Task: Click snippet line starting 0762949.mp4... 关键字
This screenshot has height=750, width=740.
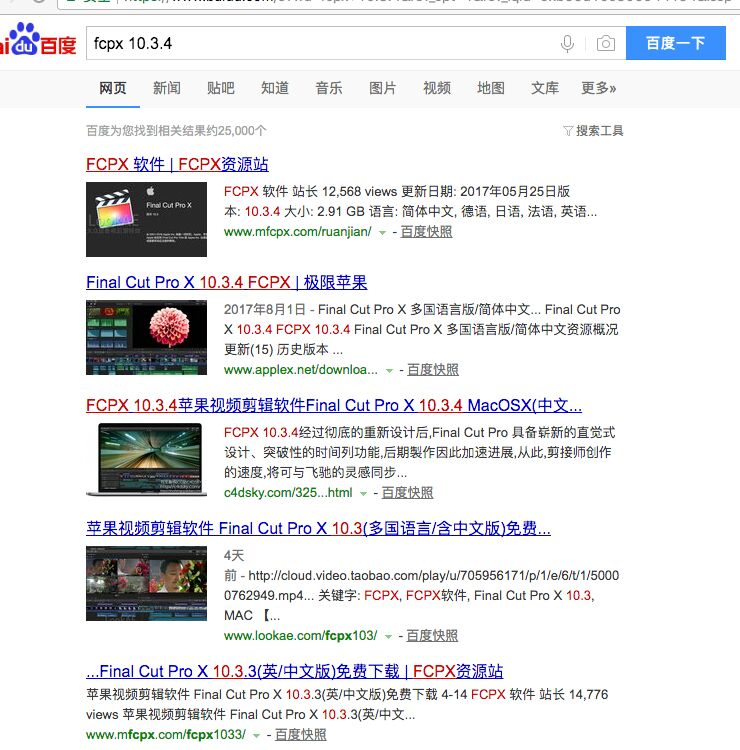Action: pos(409,596)
